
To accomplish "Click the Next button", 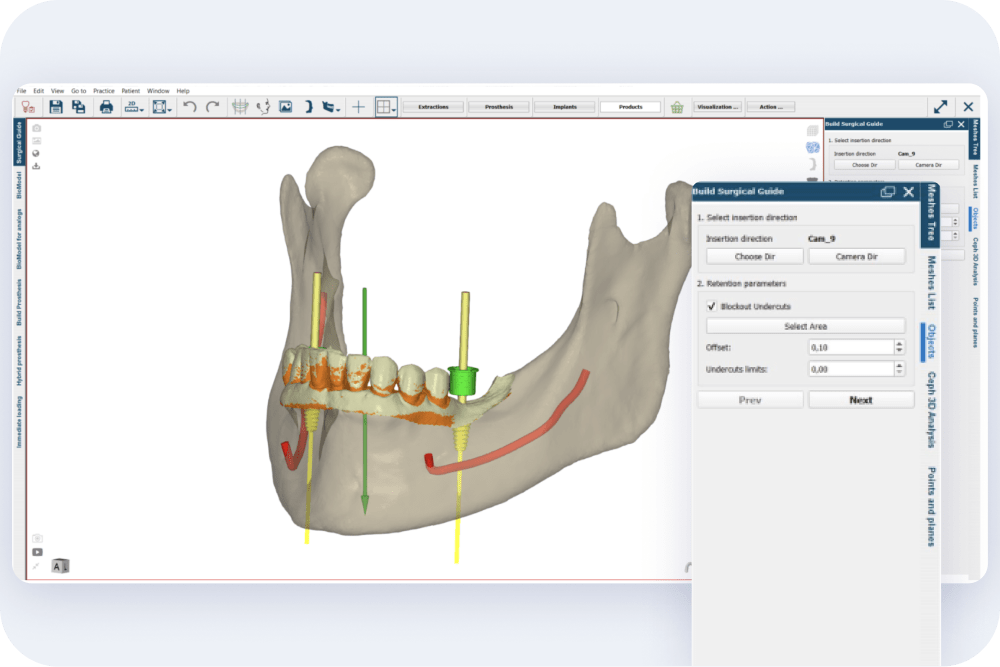I will pos(861,400).
